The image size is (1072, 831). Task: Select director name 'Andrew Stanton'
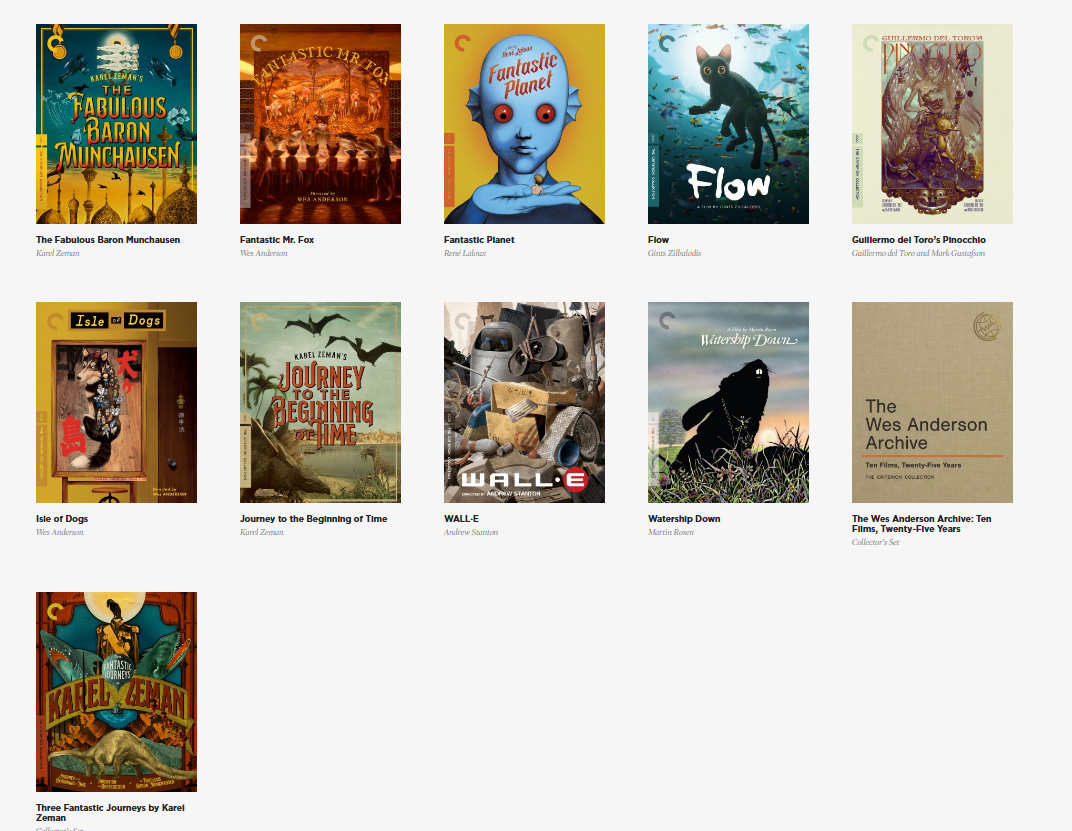(470, 532)
